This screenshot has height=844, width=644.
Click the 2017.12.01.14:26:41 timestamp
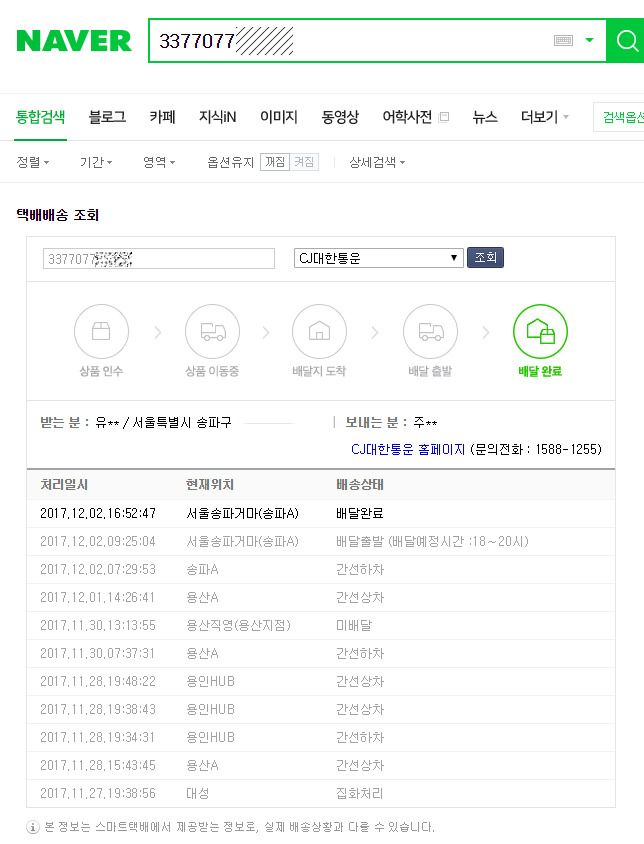click(98, 597)
